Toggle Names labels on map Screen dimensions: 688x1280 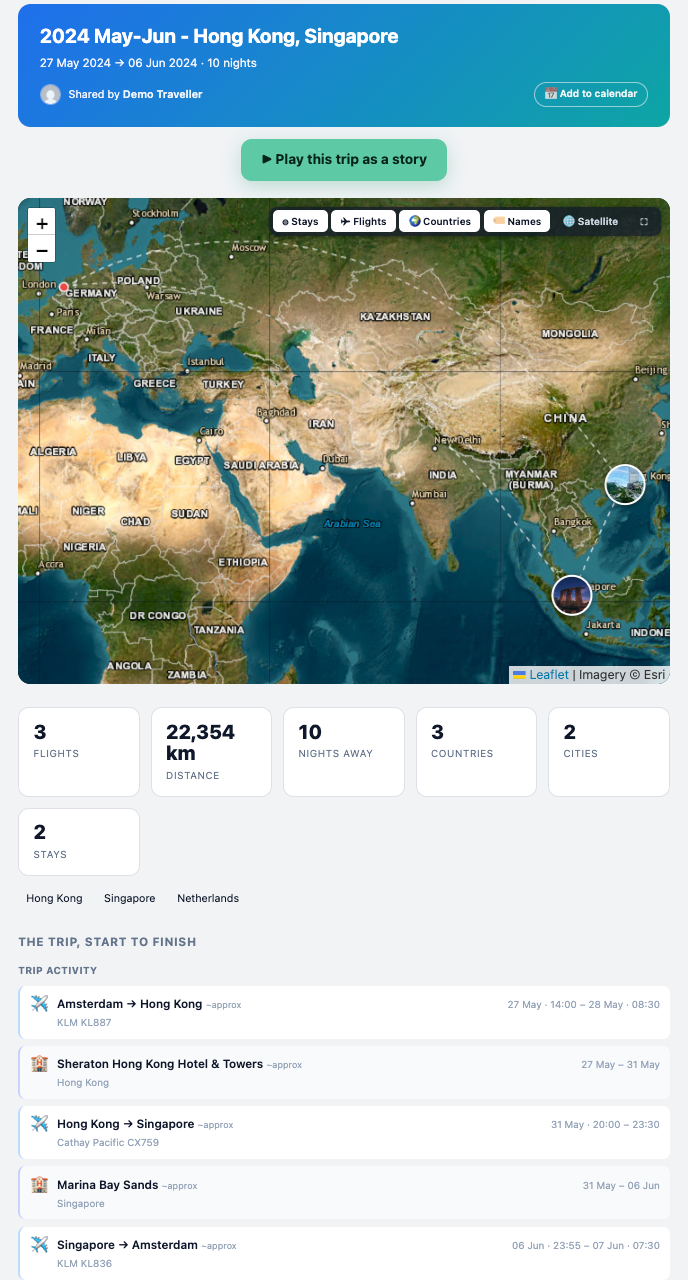click(517, 221)
